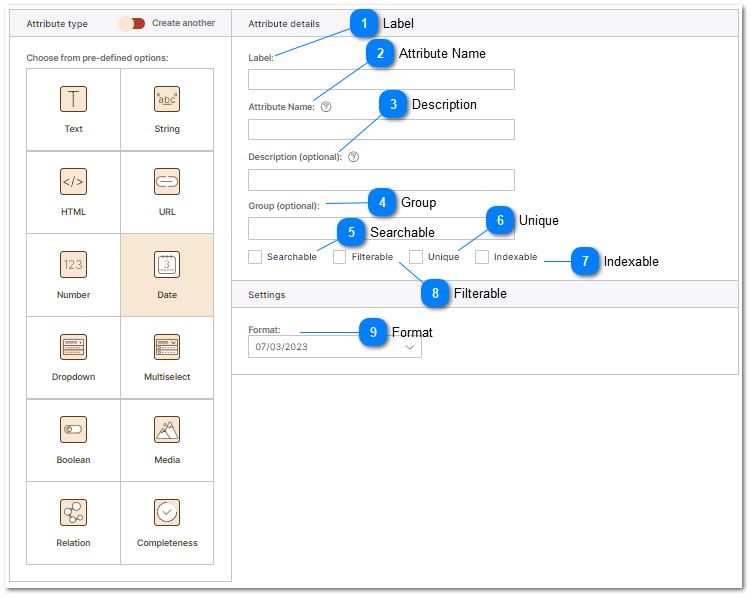Enable the Searchable checkbox
The image size is (751, 597).
coord(255,257)
